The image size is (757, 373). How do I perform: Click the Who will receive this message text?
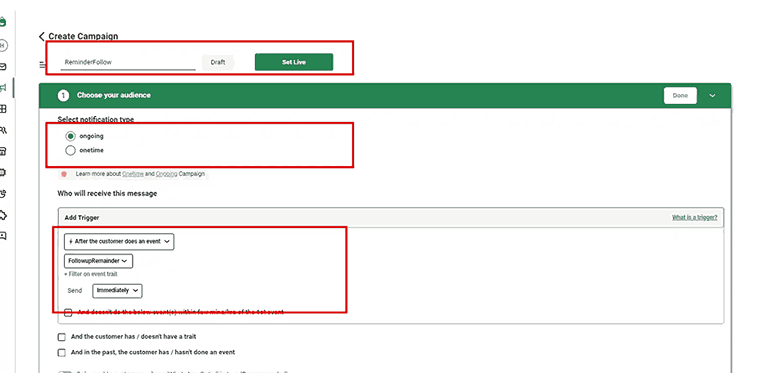click(107, 193)
